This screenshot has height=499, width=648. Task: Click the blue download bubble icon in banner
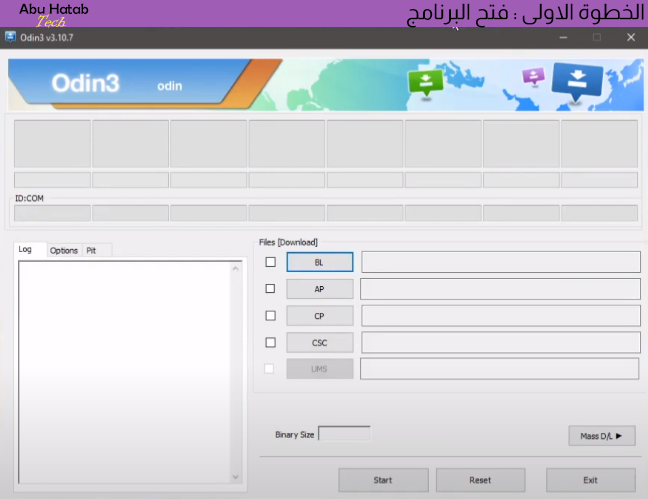pos(577,82)
